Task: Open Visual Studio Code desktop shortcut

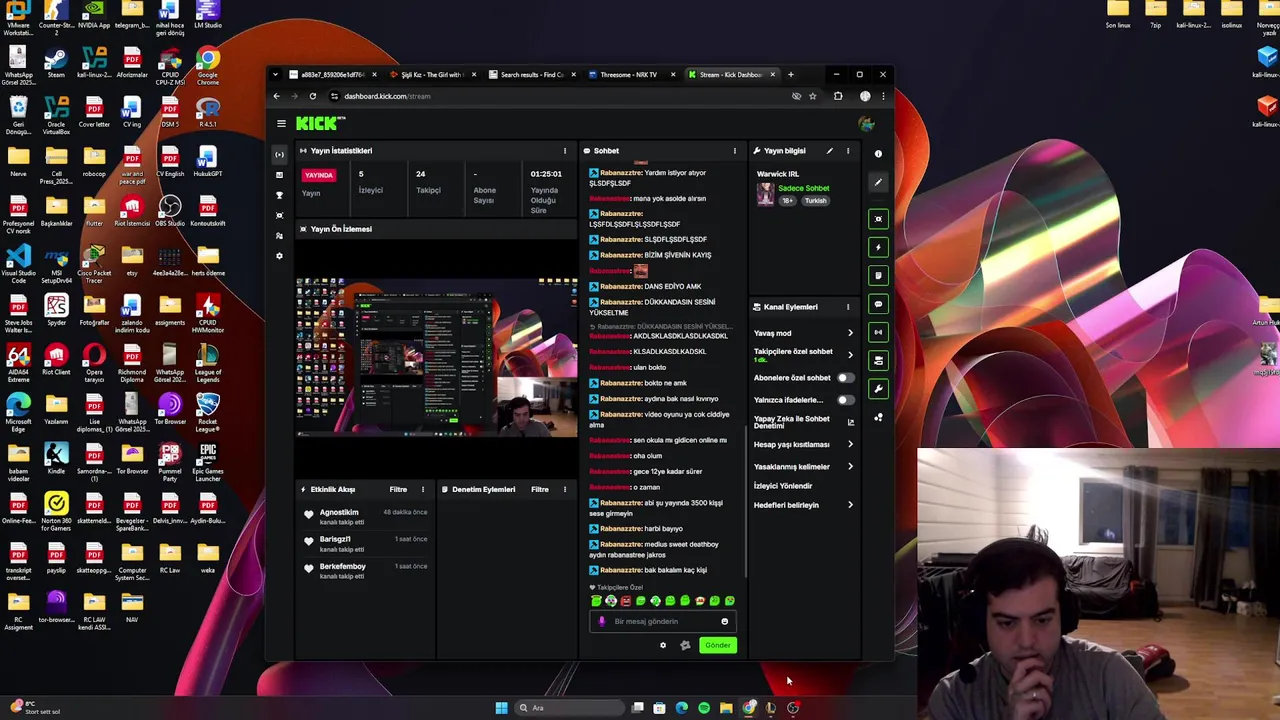Action: click(x=18, y=262)
